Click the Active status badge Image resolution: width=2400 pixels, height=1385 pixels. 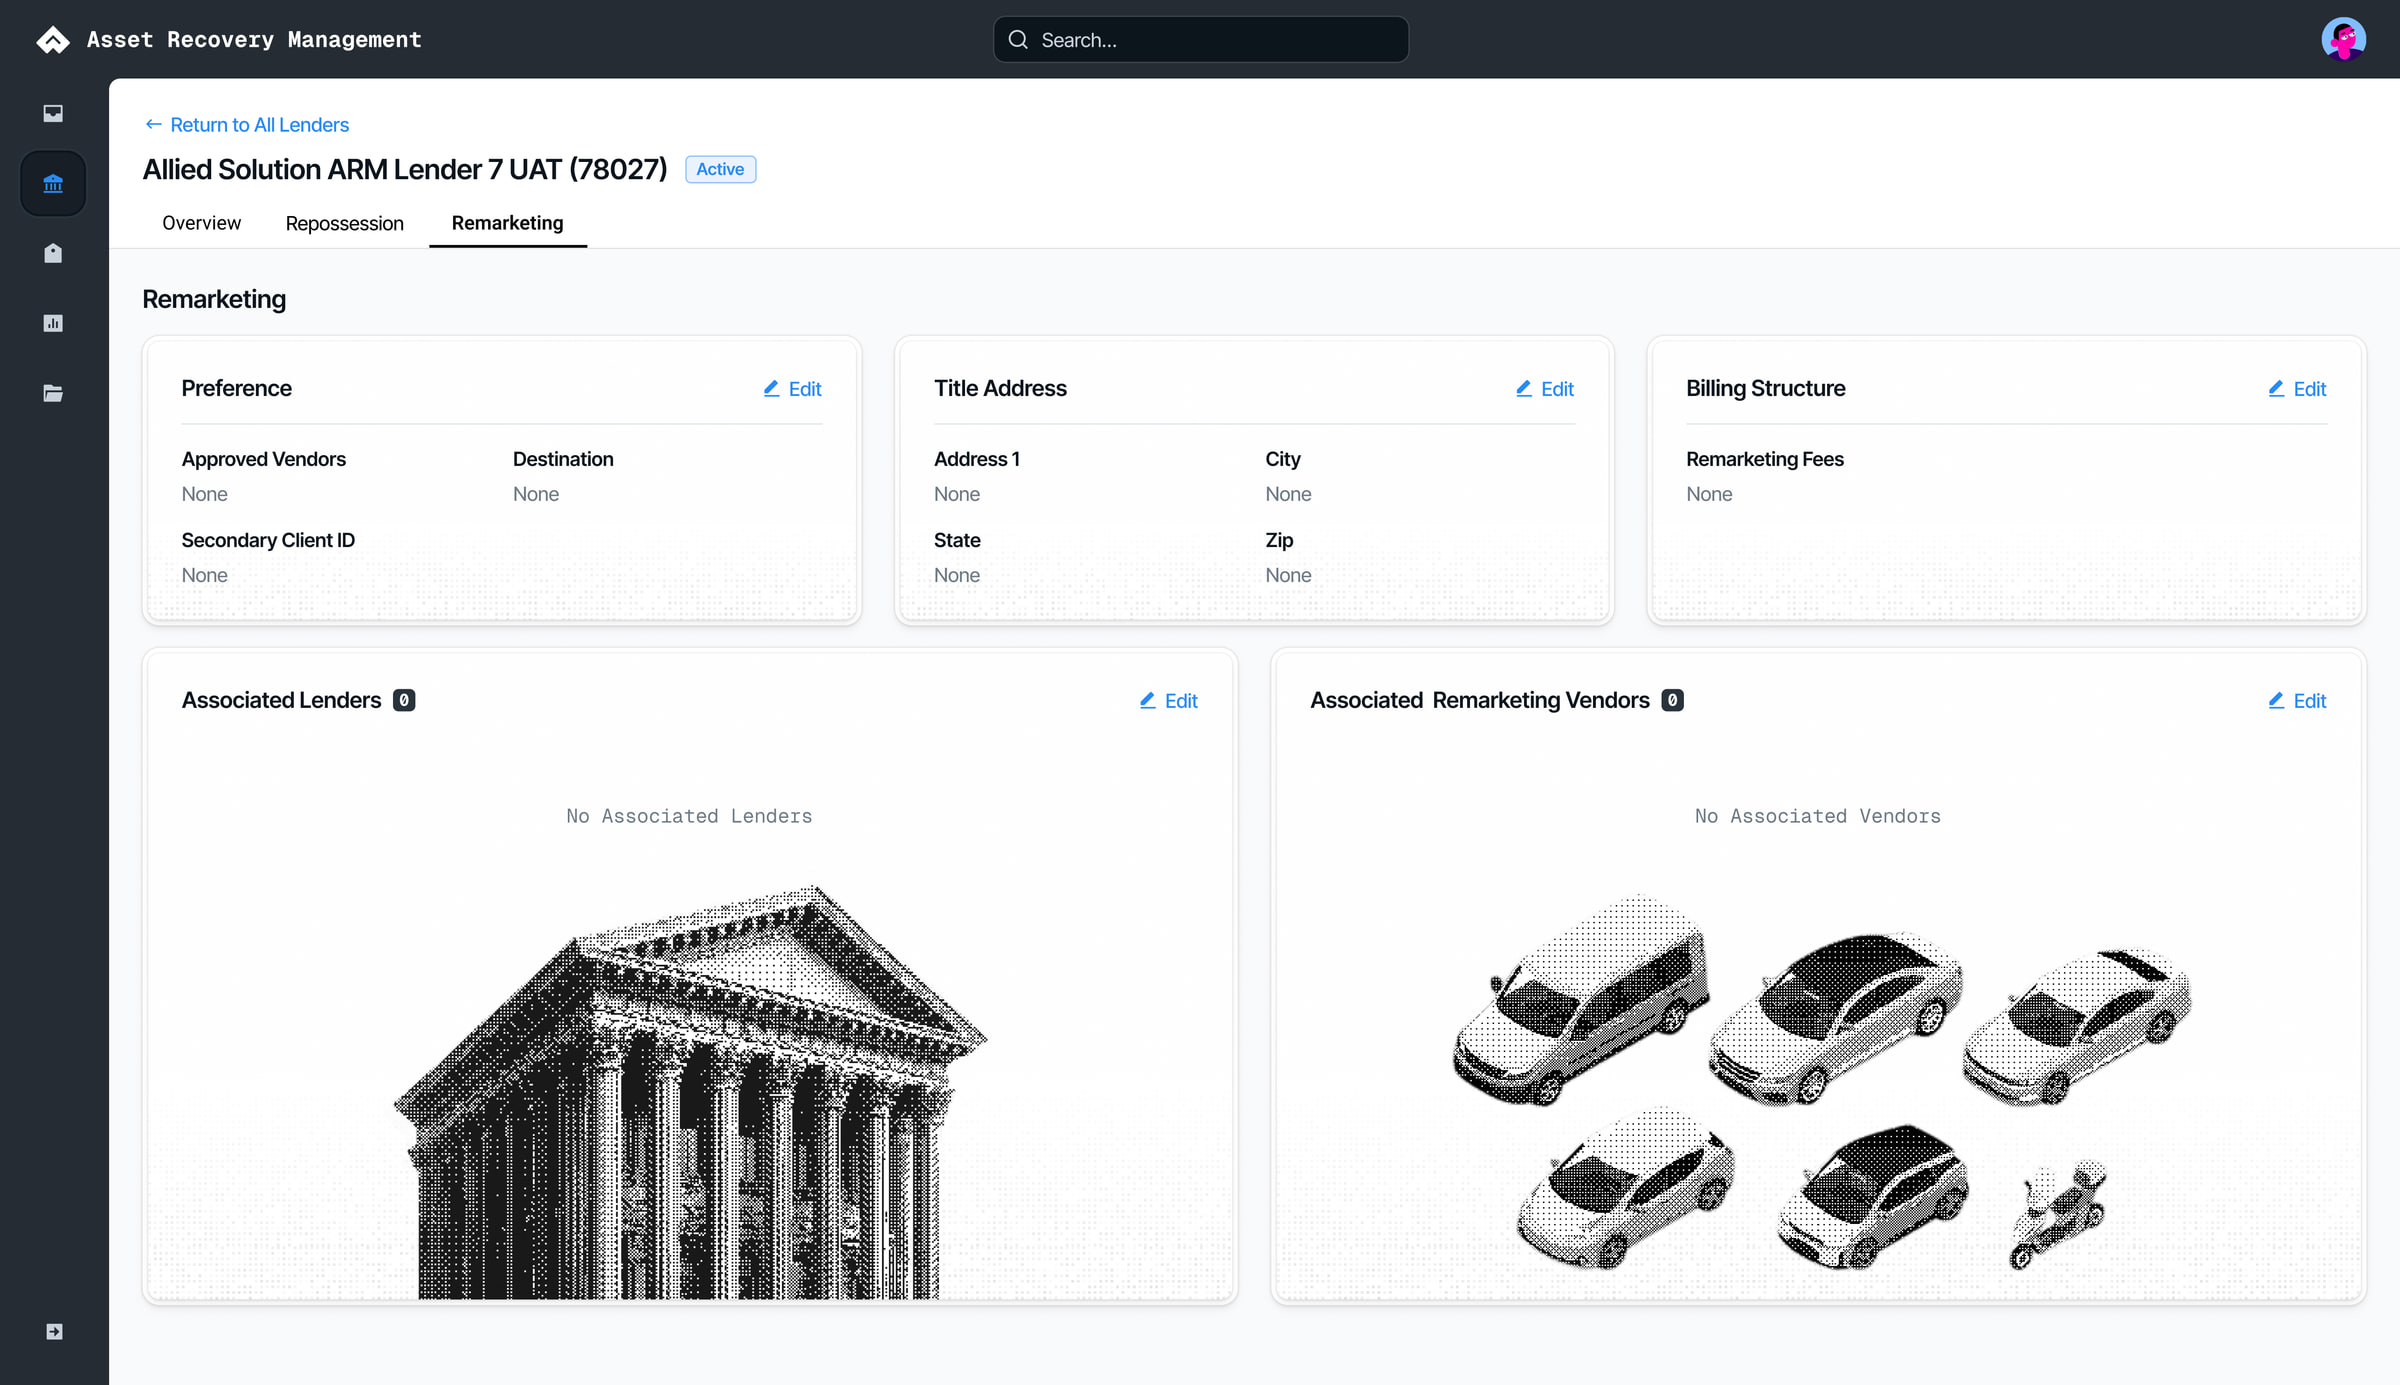(x=720, y=169)
